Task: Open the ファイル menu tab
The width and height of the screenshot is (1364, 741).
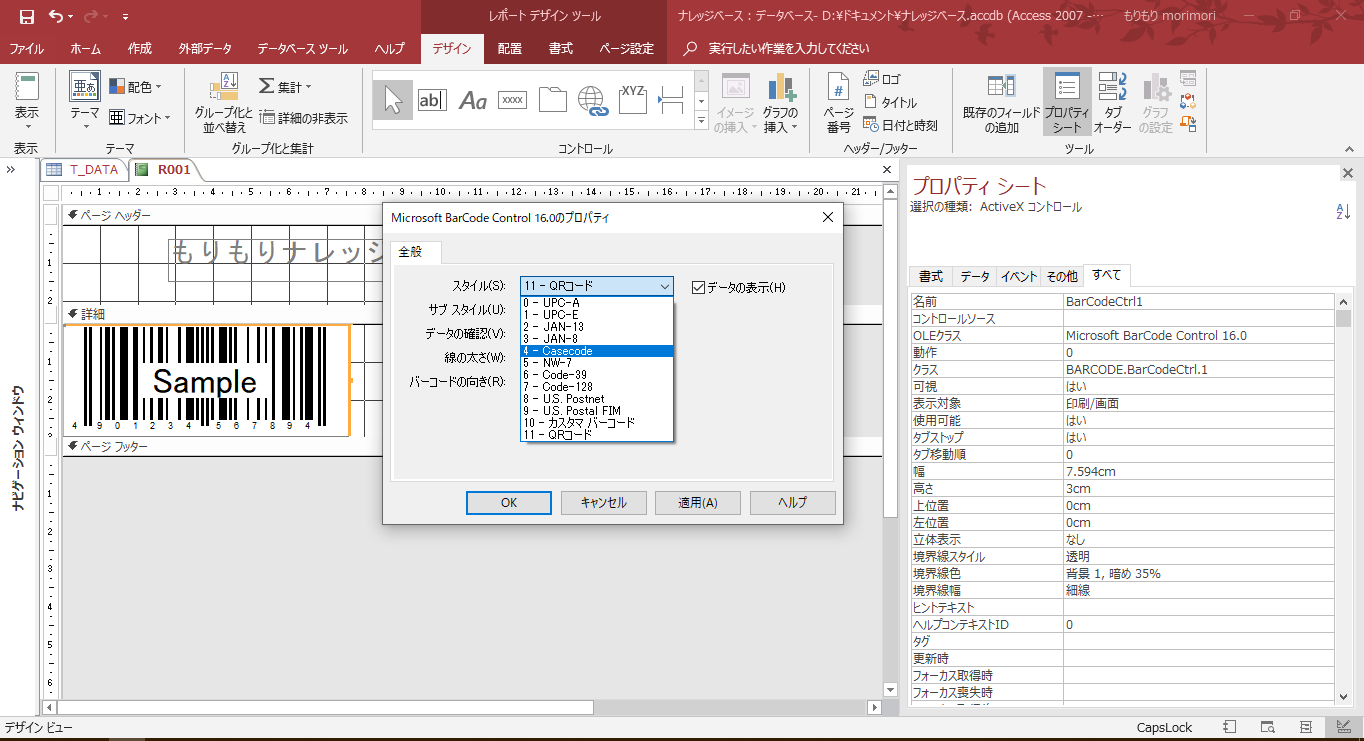Action: tap(27, 48)
